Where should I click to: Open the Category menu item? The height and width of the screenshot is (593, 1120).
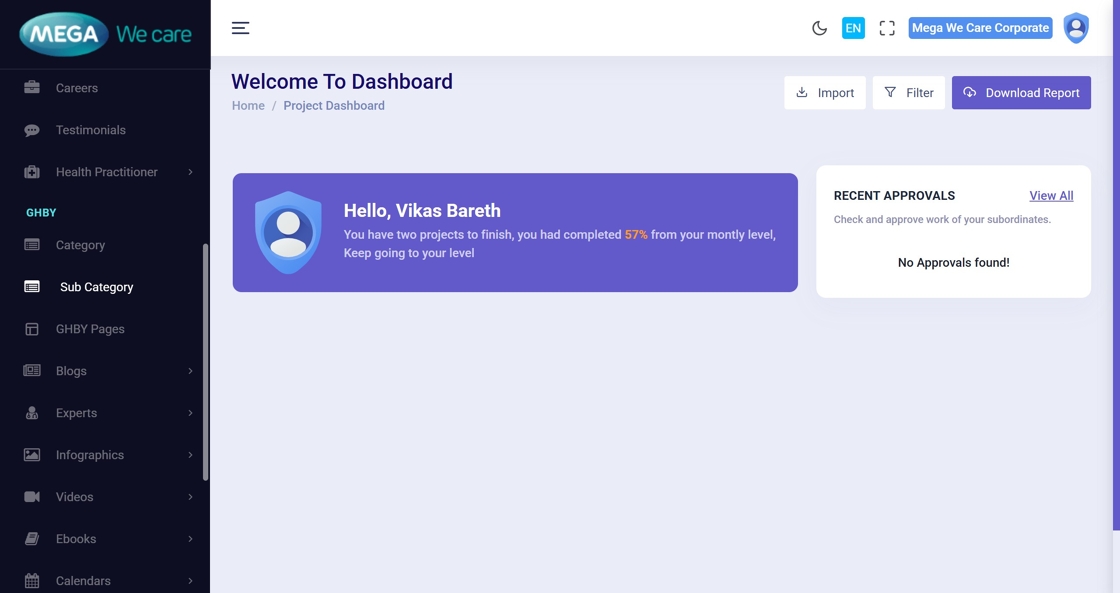pos(80,245)
